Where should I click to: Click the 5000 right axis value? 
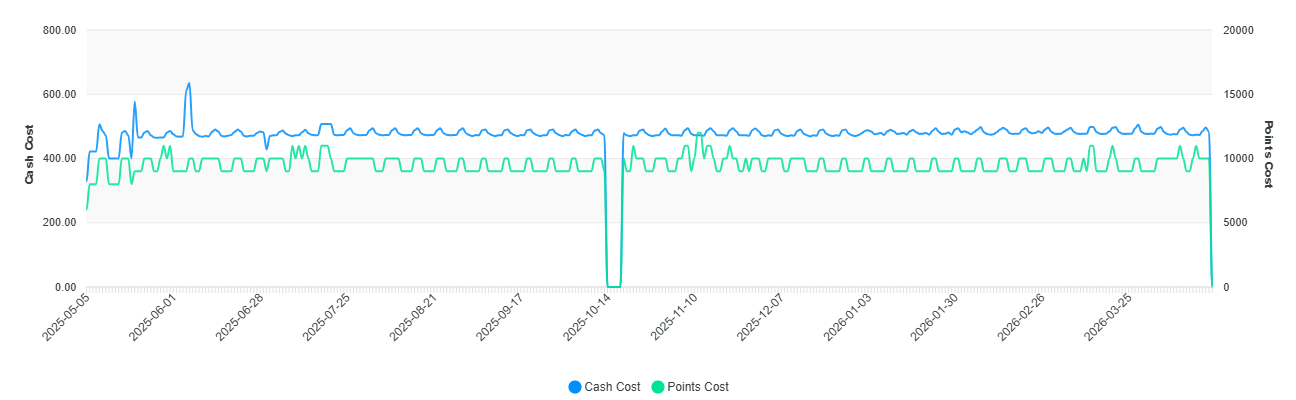1235,223
